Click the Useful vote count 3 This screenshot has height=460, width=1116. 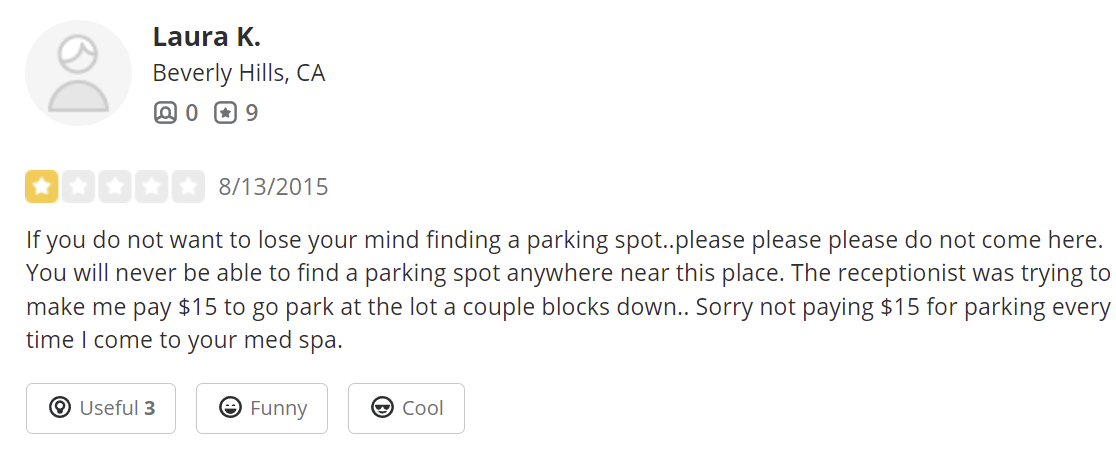click(x=150, y=408)
